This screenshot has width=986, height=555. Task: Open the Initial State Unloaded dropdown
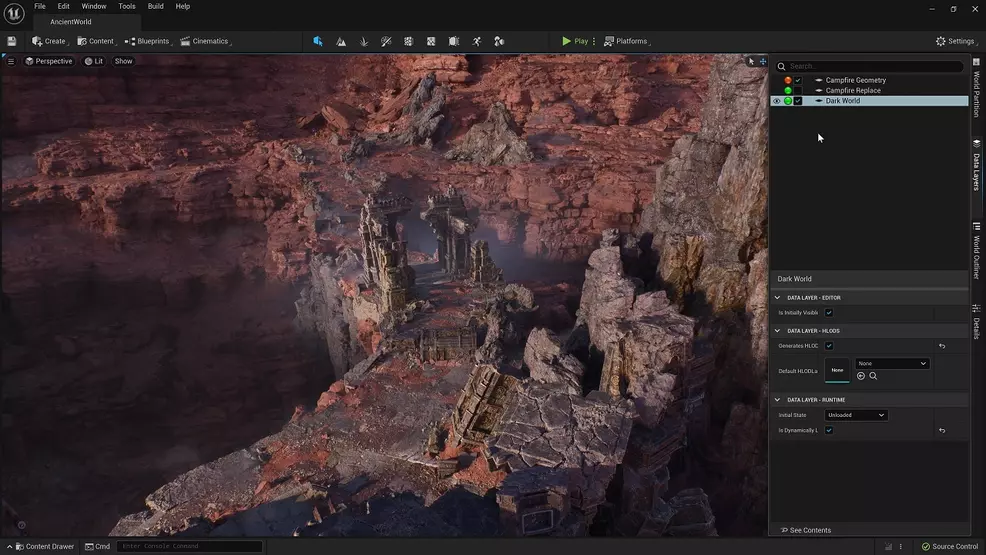click(x=856, y=415)
